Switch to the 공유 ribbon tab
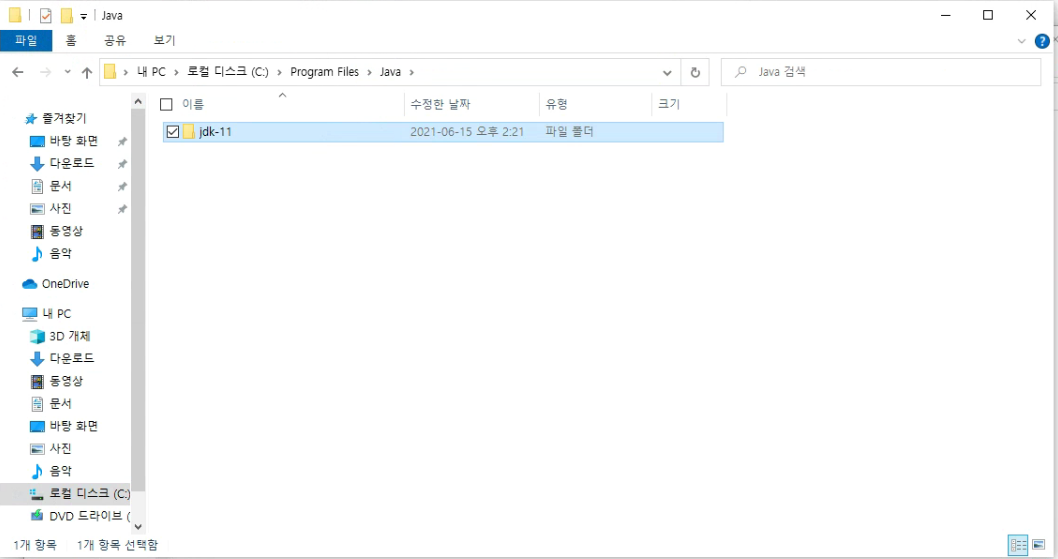This screenshot has height=559, width=1058. [115, 41]
